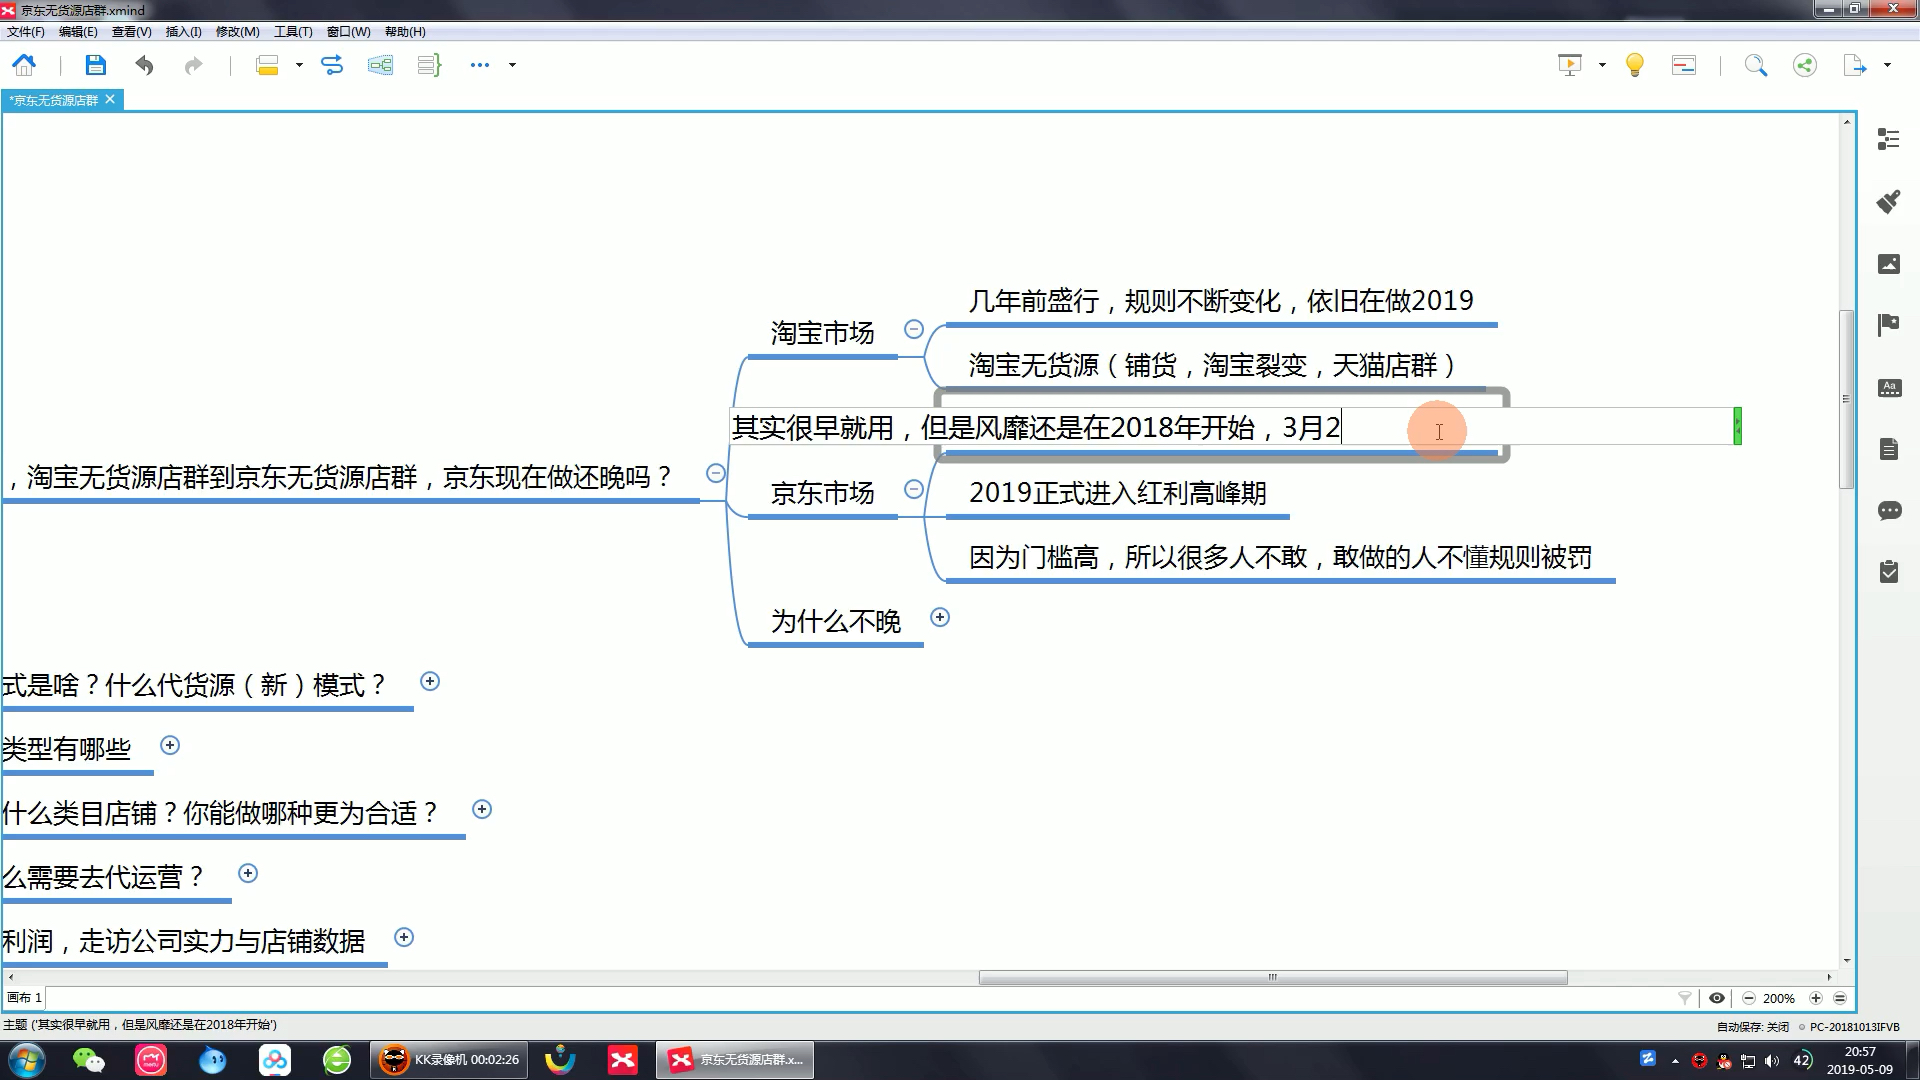Zoom in with the plus button
The height and width of the screenshot is (1080, 1920).
tap(1816, 998)
